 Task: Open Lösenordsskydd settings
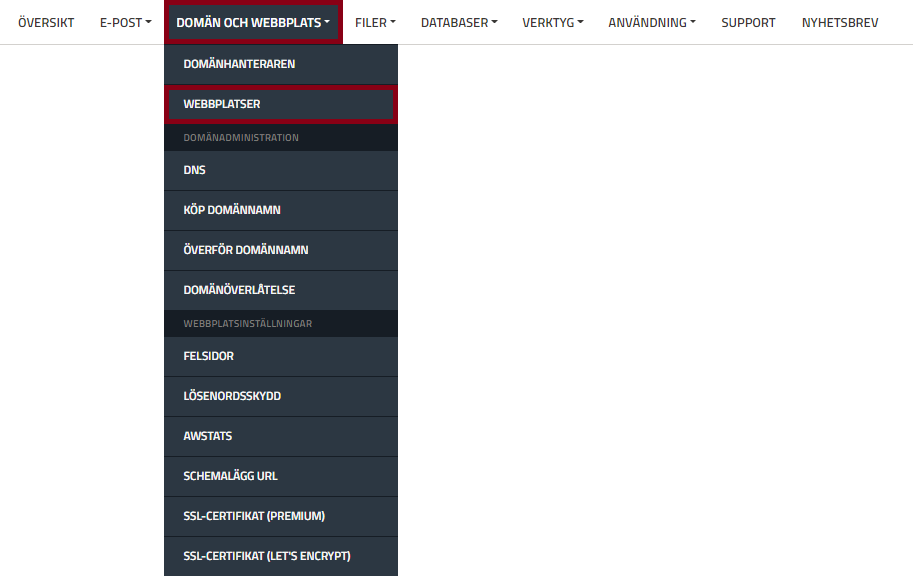[281, 396]
